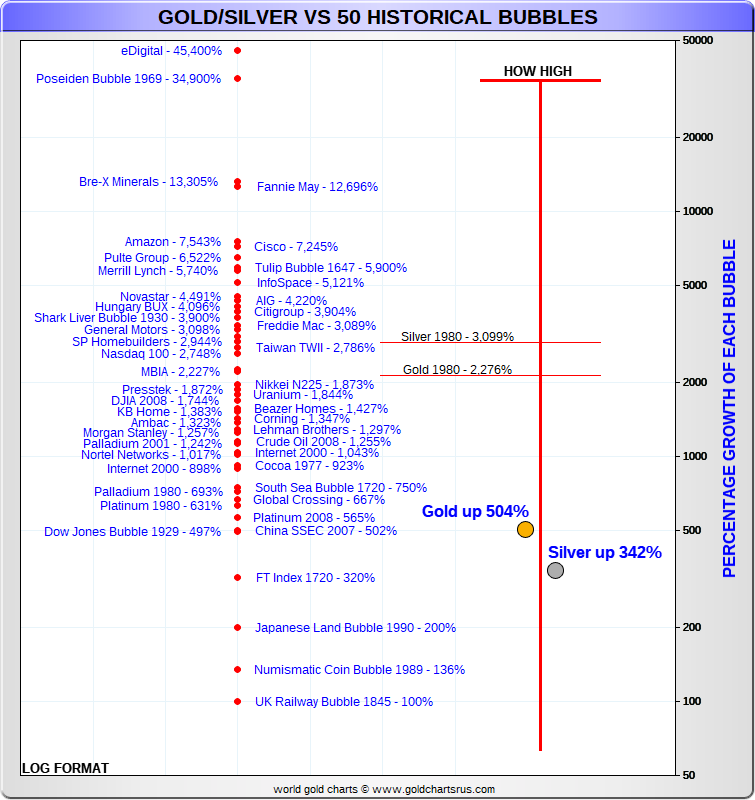This screenshot has height=800, width=755.
Task: Select the South Sea Bubble 1720 - 750% label
Action: 341,488
